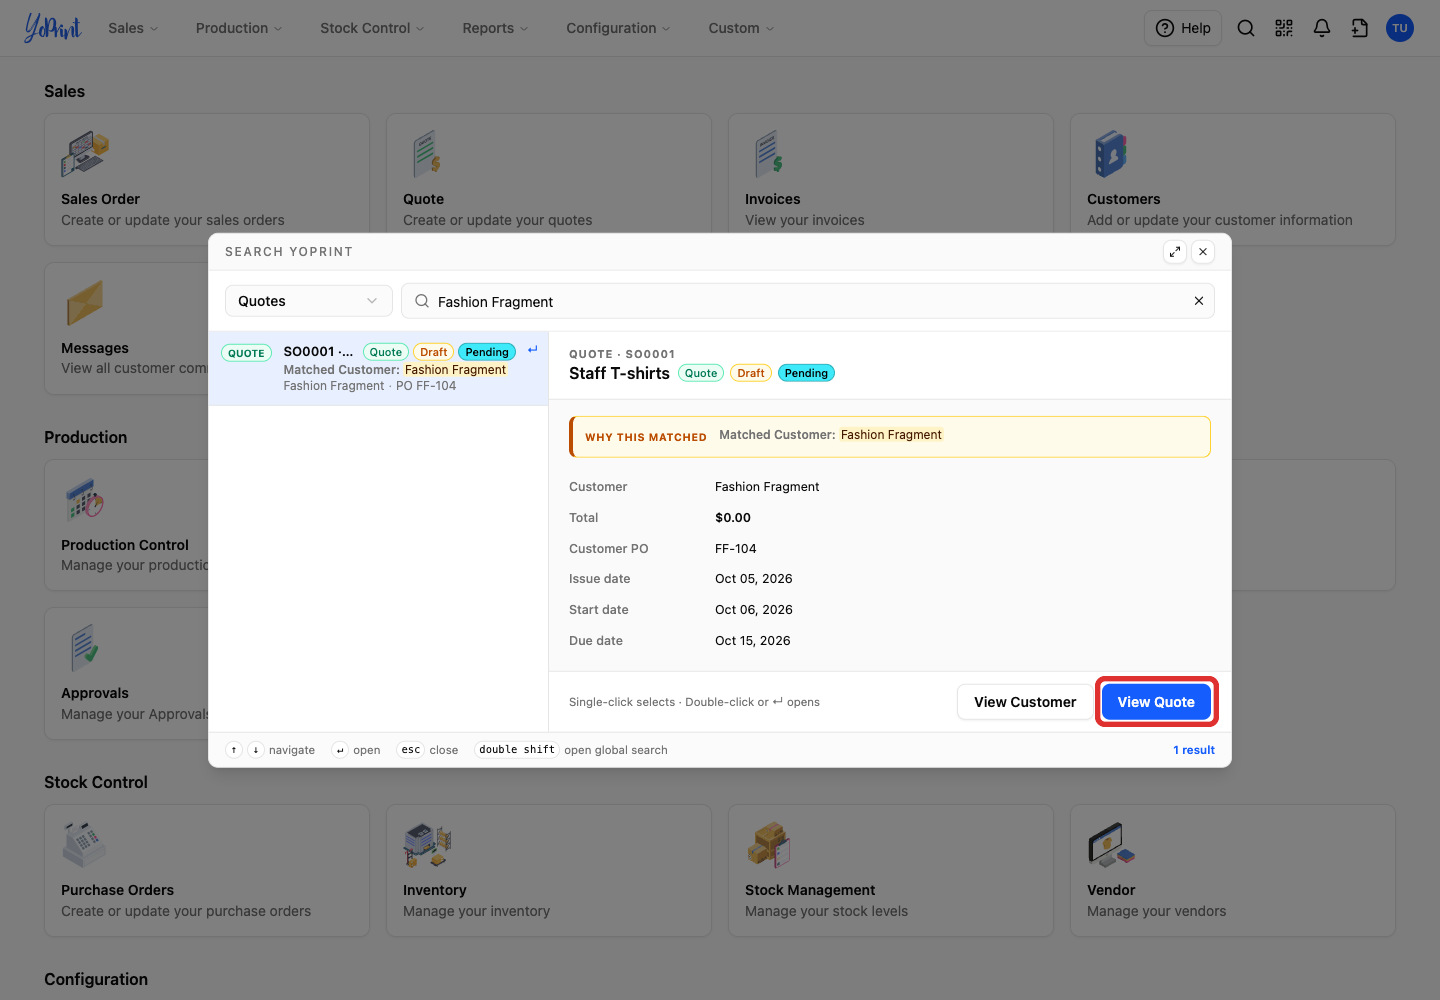
Task: Open the global search magnifier icon
Action: click(x=1246, y=28)
